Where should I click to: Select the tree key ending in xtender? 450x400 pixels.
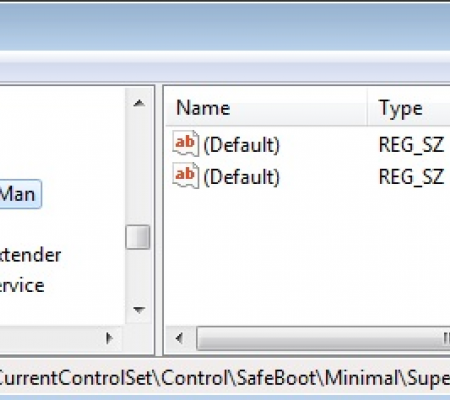point(30,255)
